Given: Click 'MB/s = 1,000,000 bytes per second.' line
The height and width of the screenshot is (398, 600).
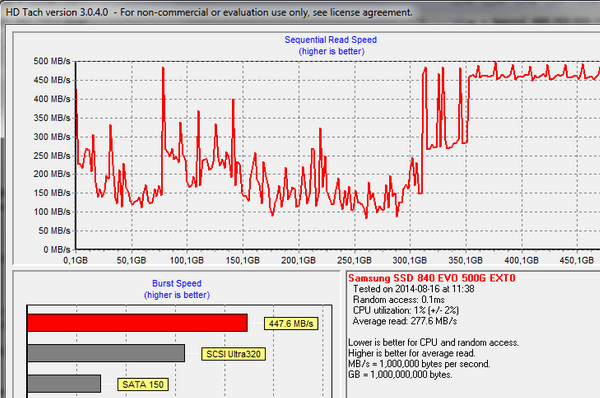Looking at the screenshot, I should pyautogui.click(x=419, y=364).
